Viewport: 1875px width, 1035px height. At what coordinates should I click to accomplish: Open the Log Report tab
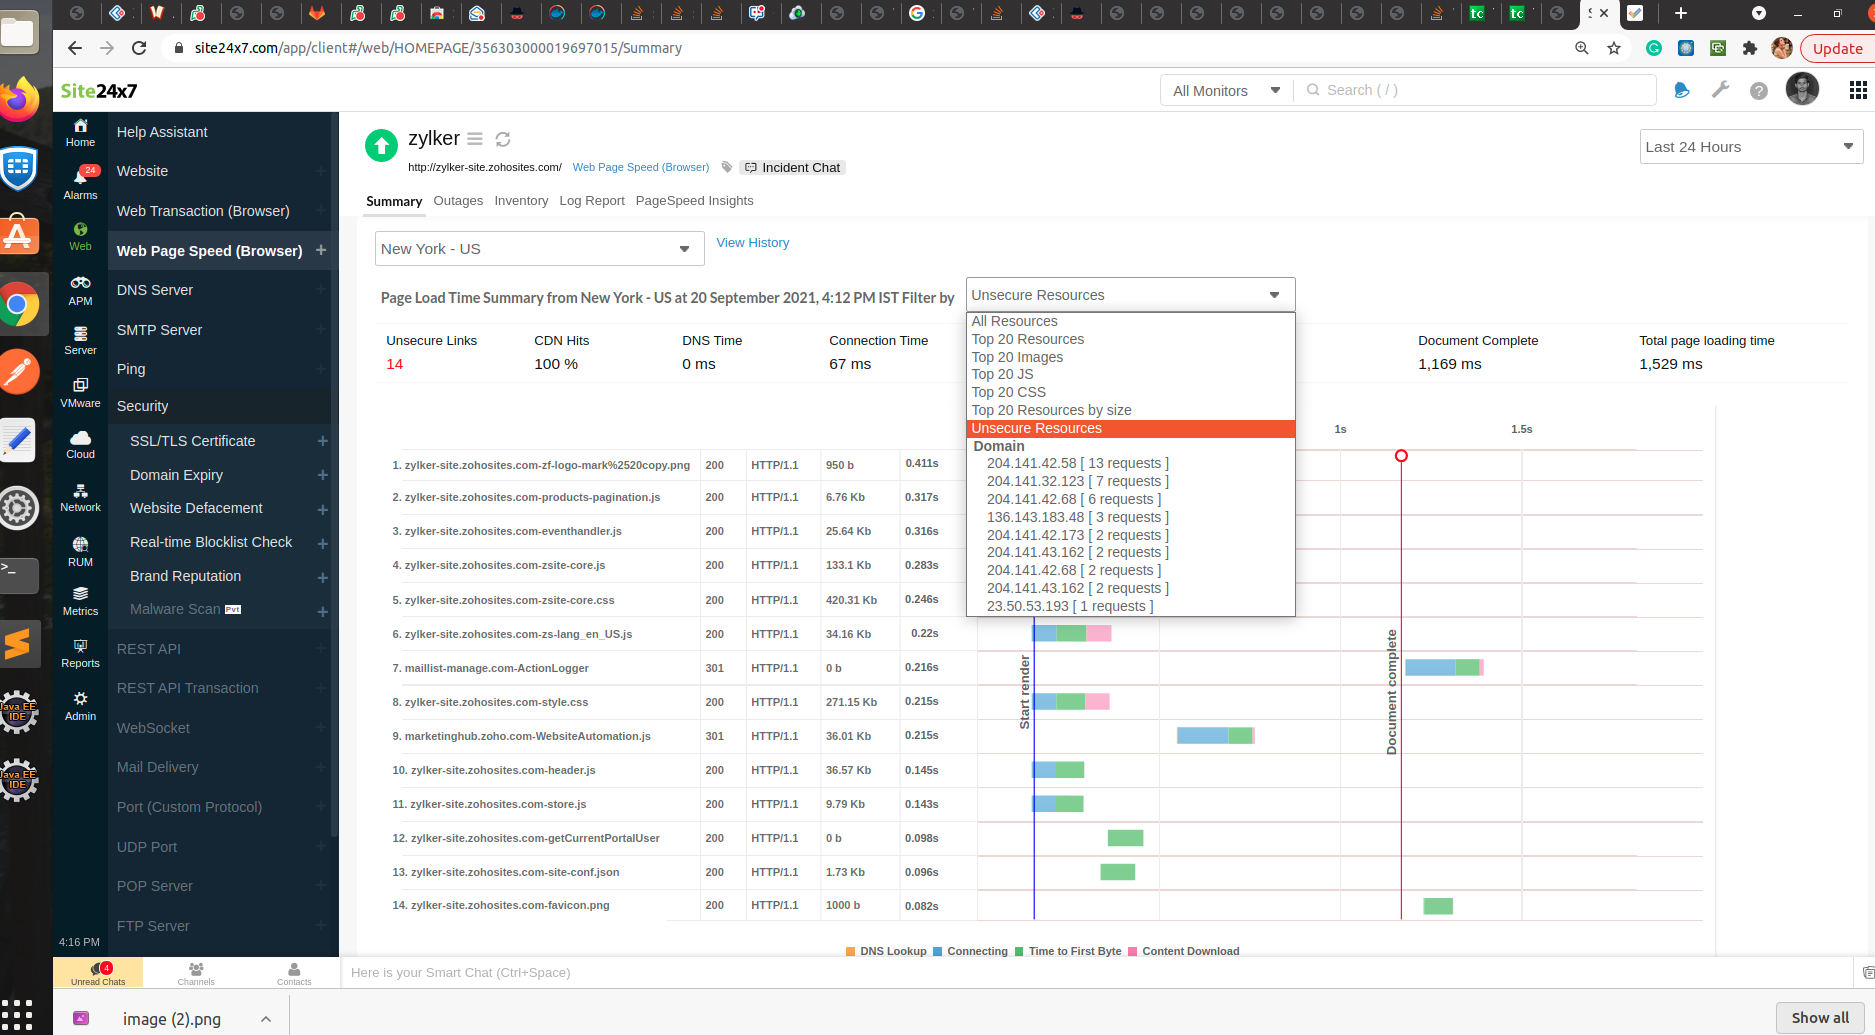click(592, 201)
